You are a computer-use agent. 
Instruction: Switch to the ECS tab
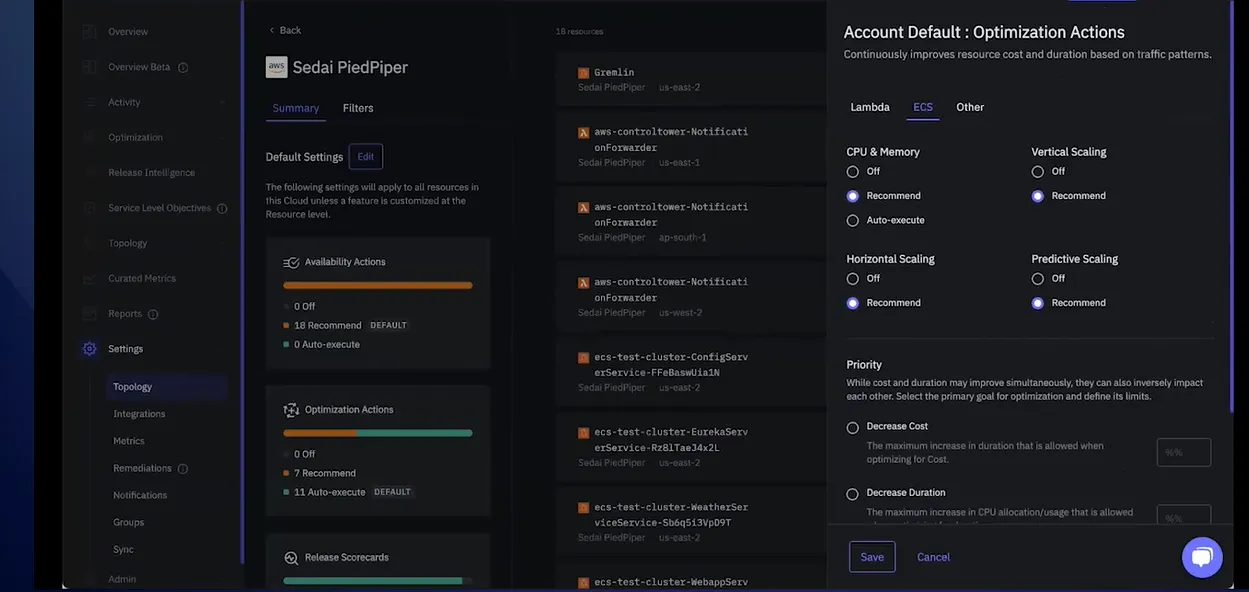[x=923, y=107]
